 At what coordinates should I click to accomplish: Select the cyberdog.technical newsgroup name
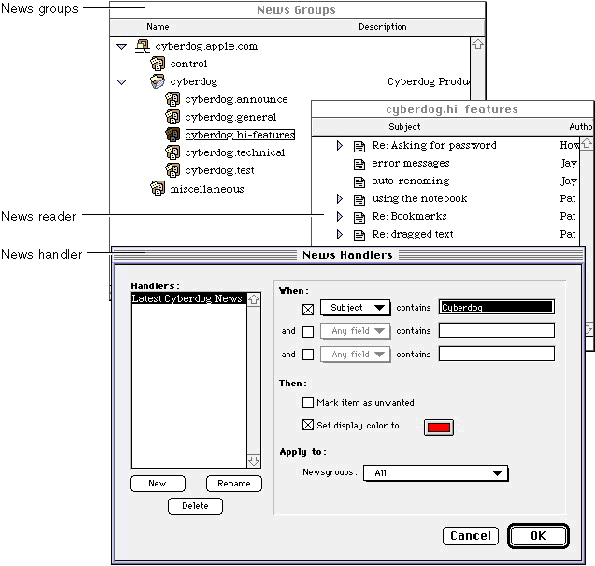tap(235, 153)
